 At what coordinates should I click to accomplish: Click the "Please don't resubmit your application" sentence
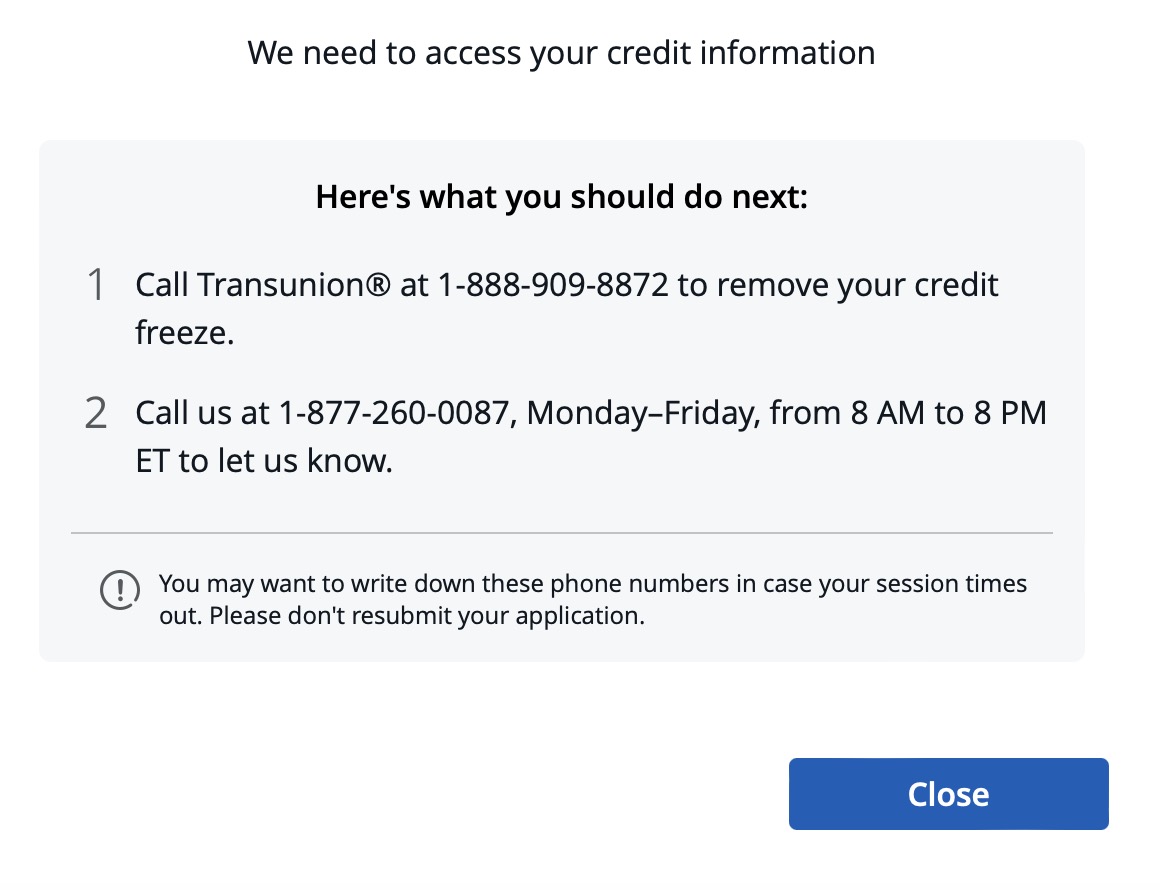click(x=427, y=616)
